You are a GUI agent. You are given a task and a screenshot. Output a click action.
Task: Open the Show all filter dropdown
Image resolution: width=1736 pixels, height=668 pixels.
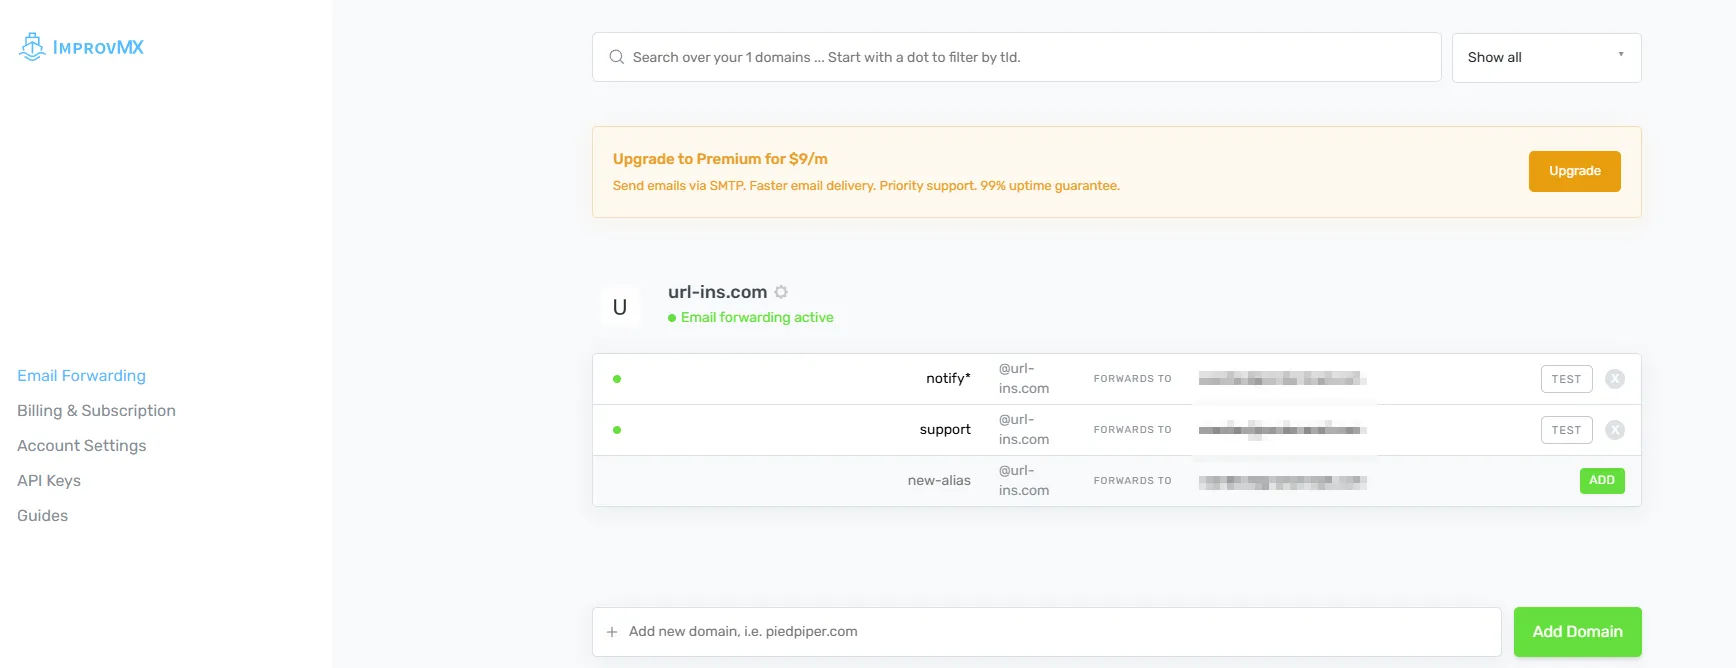pyautogui.click(x=1545, y=57)
